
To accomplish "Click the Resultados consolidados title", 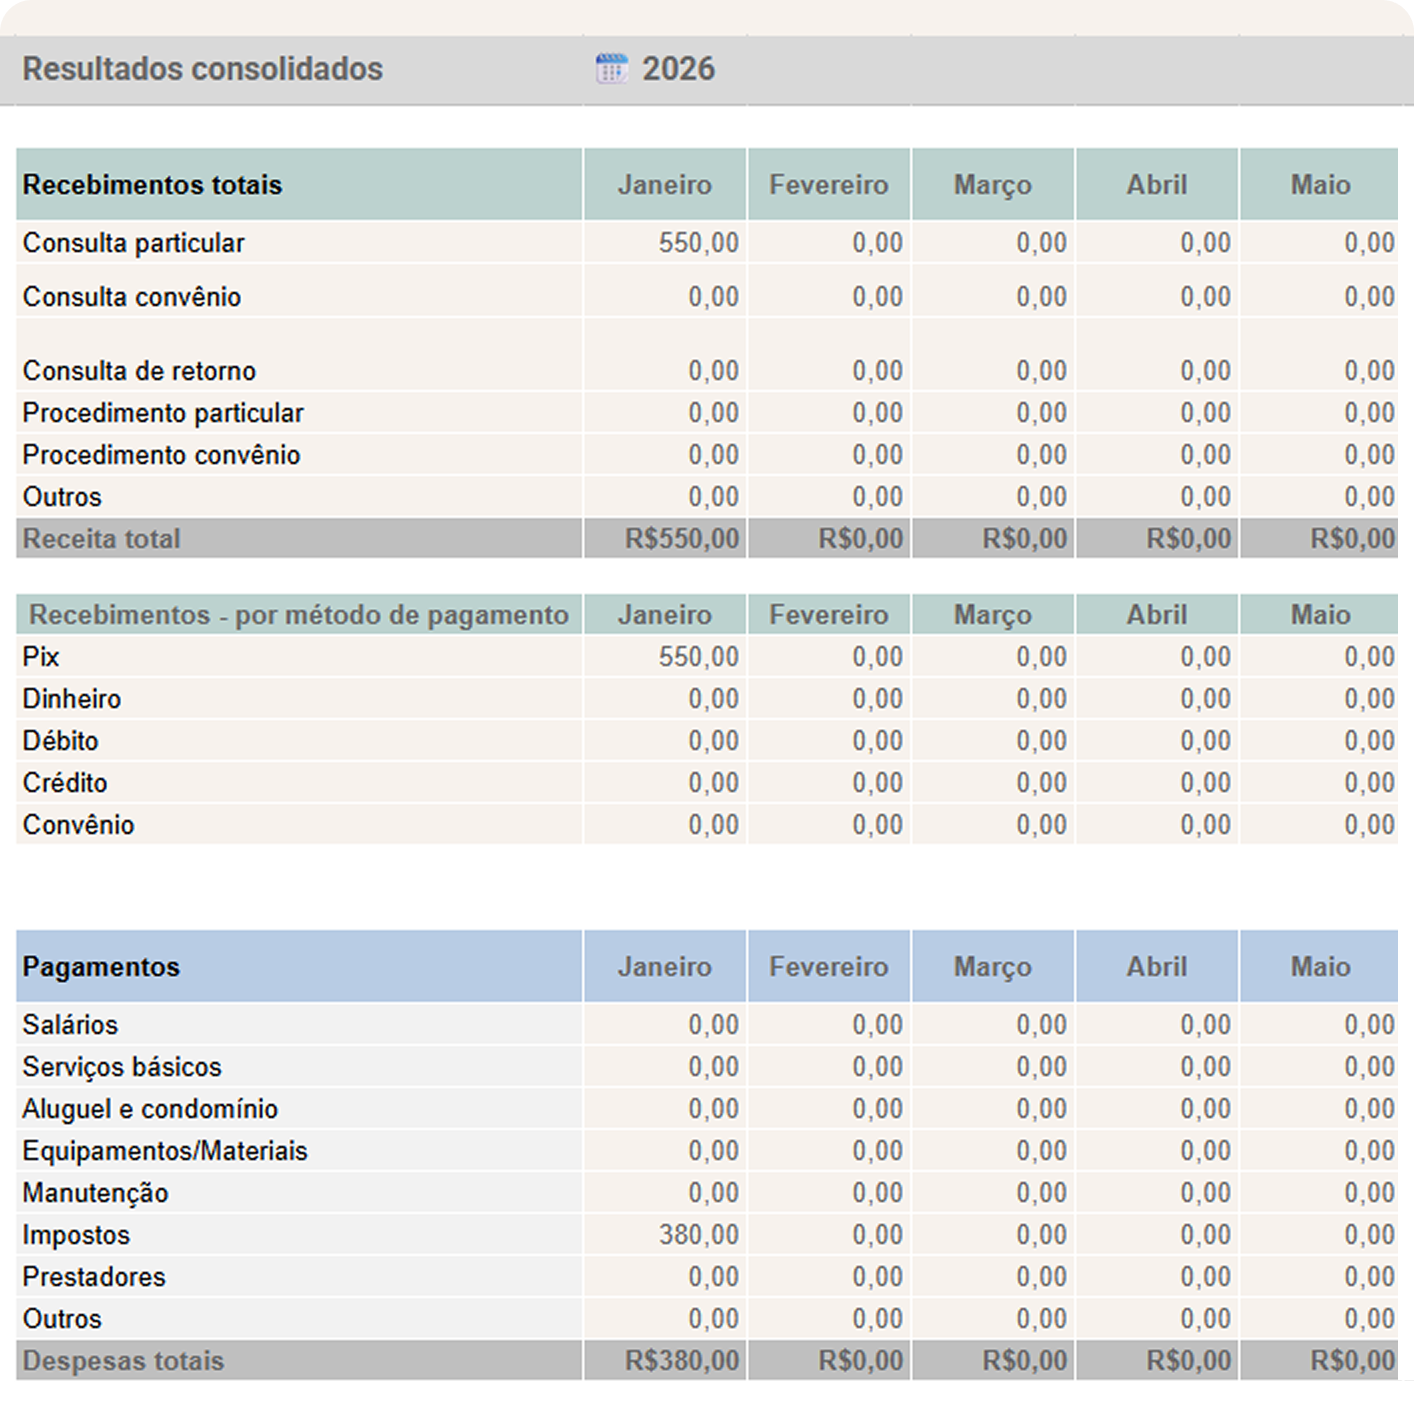I will click(x=203, y=69).
